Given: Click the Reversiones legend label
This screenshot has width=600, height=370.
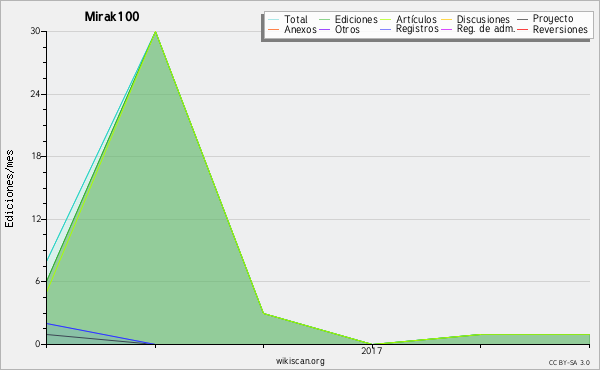Looking at the screenshot, I should [560, 29].
